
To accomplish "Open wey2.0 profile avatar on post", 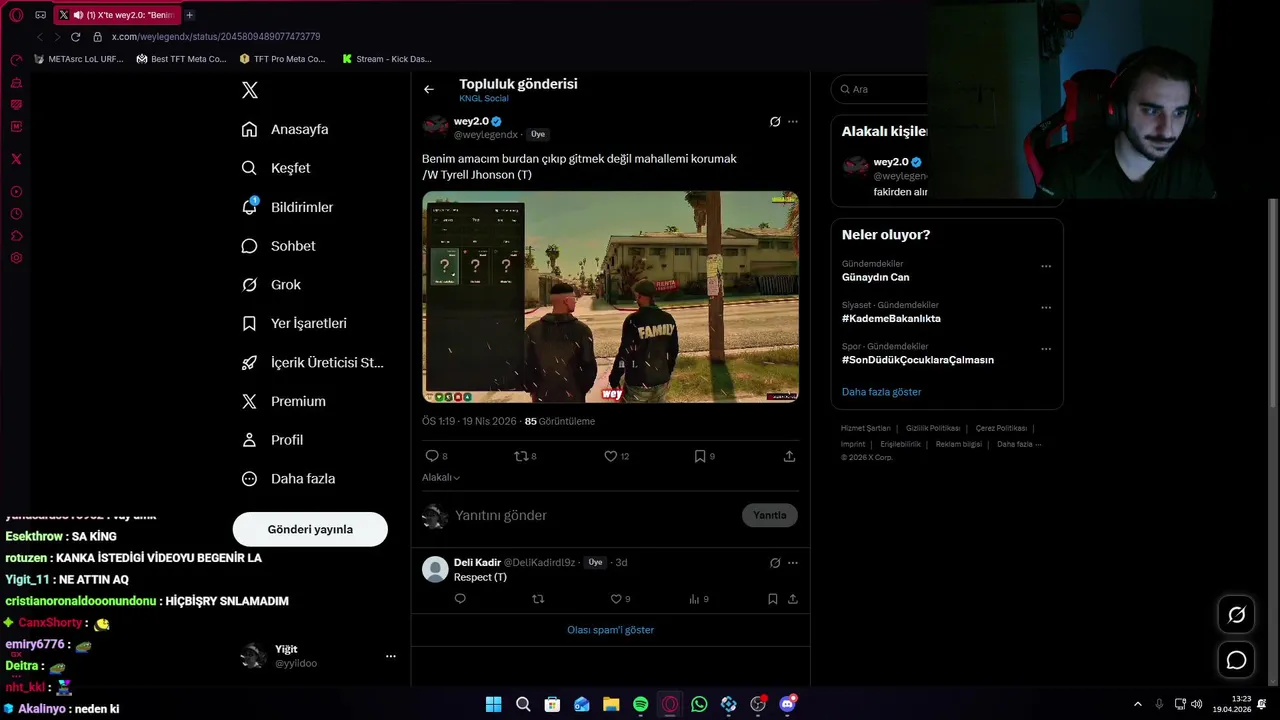I will pyautogui.click(x=435, y=125).
